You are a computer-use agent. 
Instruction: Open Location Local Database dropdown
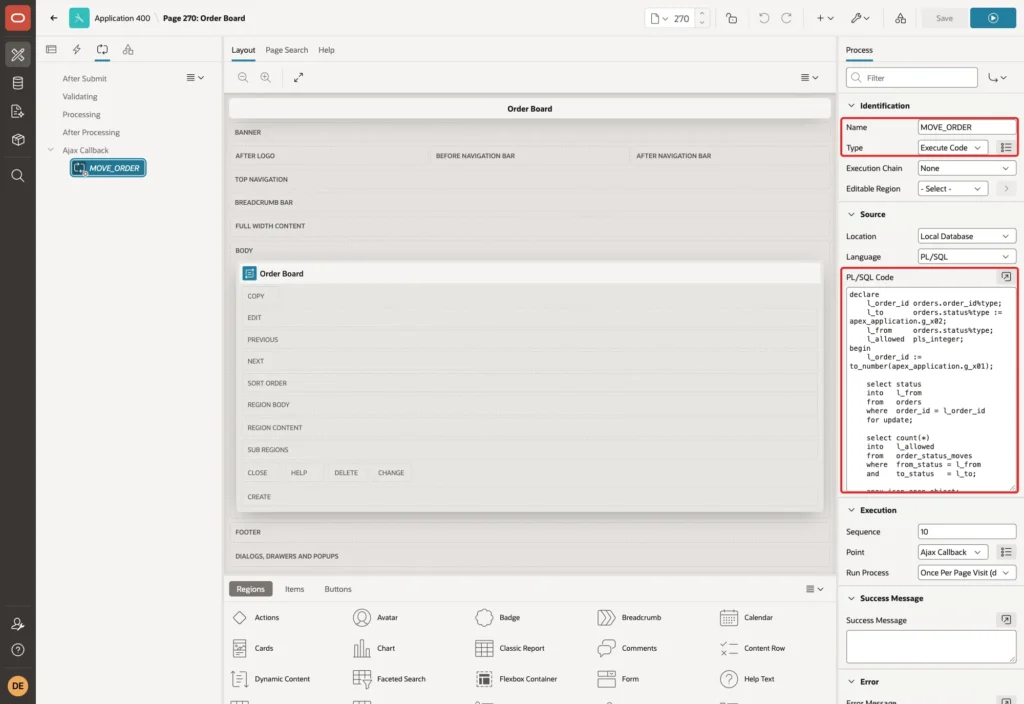[x=966, y=236]
